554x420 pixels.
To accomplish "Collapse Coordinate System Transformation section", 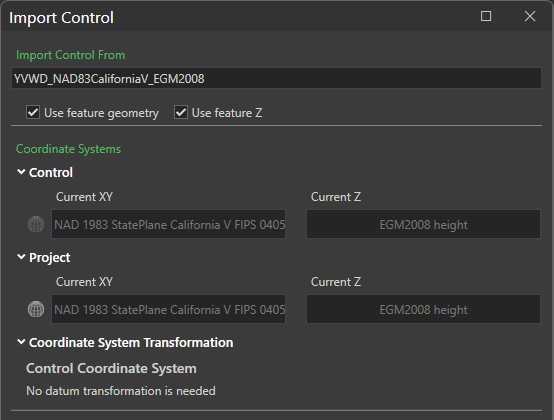I will pyautogui.click(x=21, y=342).
